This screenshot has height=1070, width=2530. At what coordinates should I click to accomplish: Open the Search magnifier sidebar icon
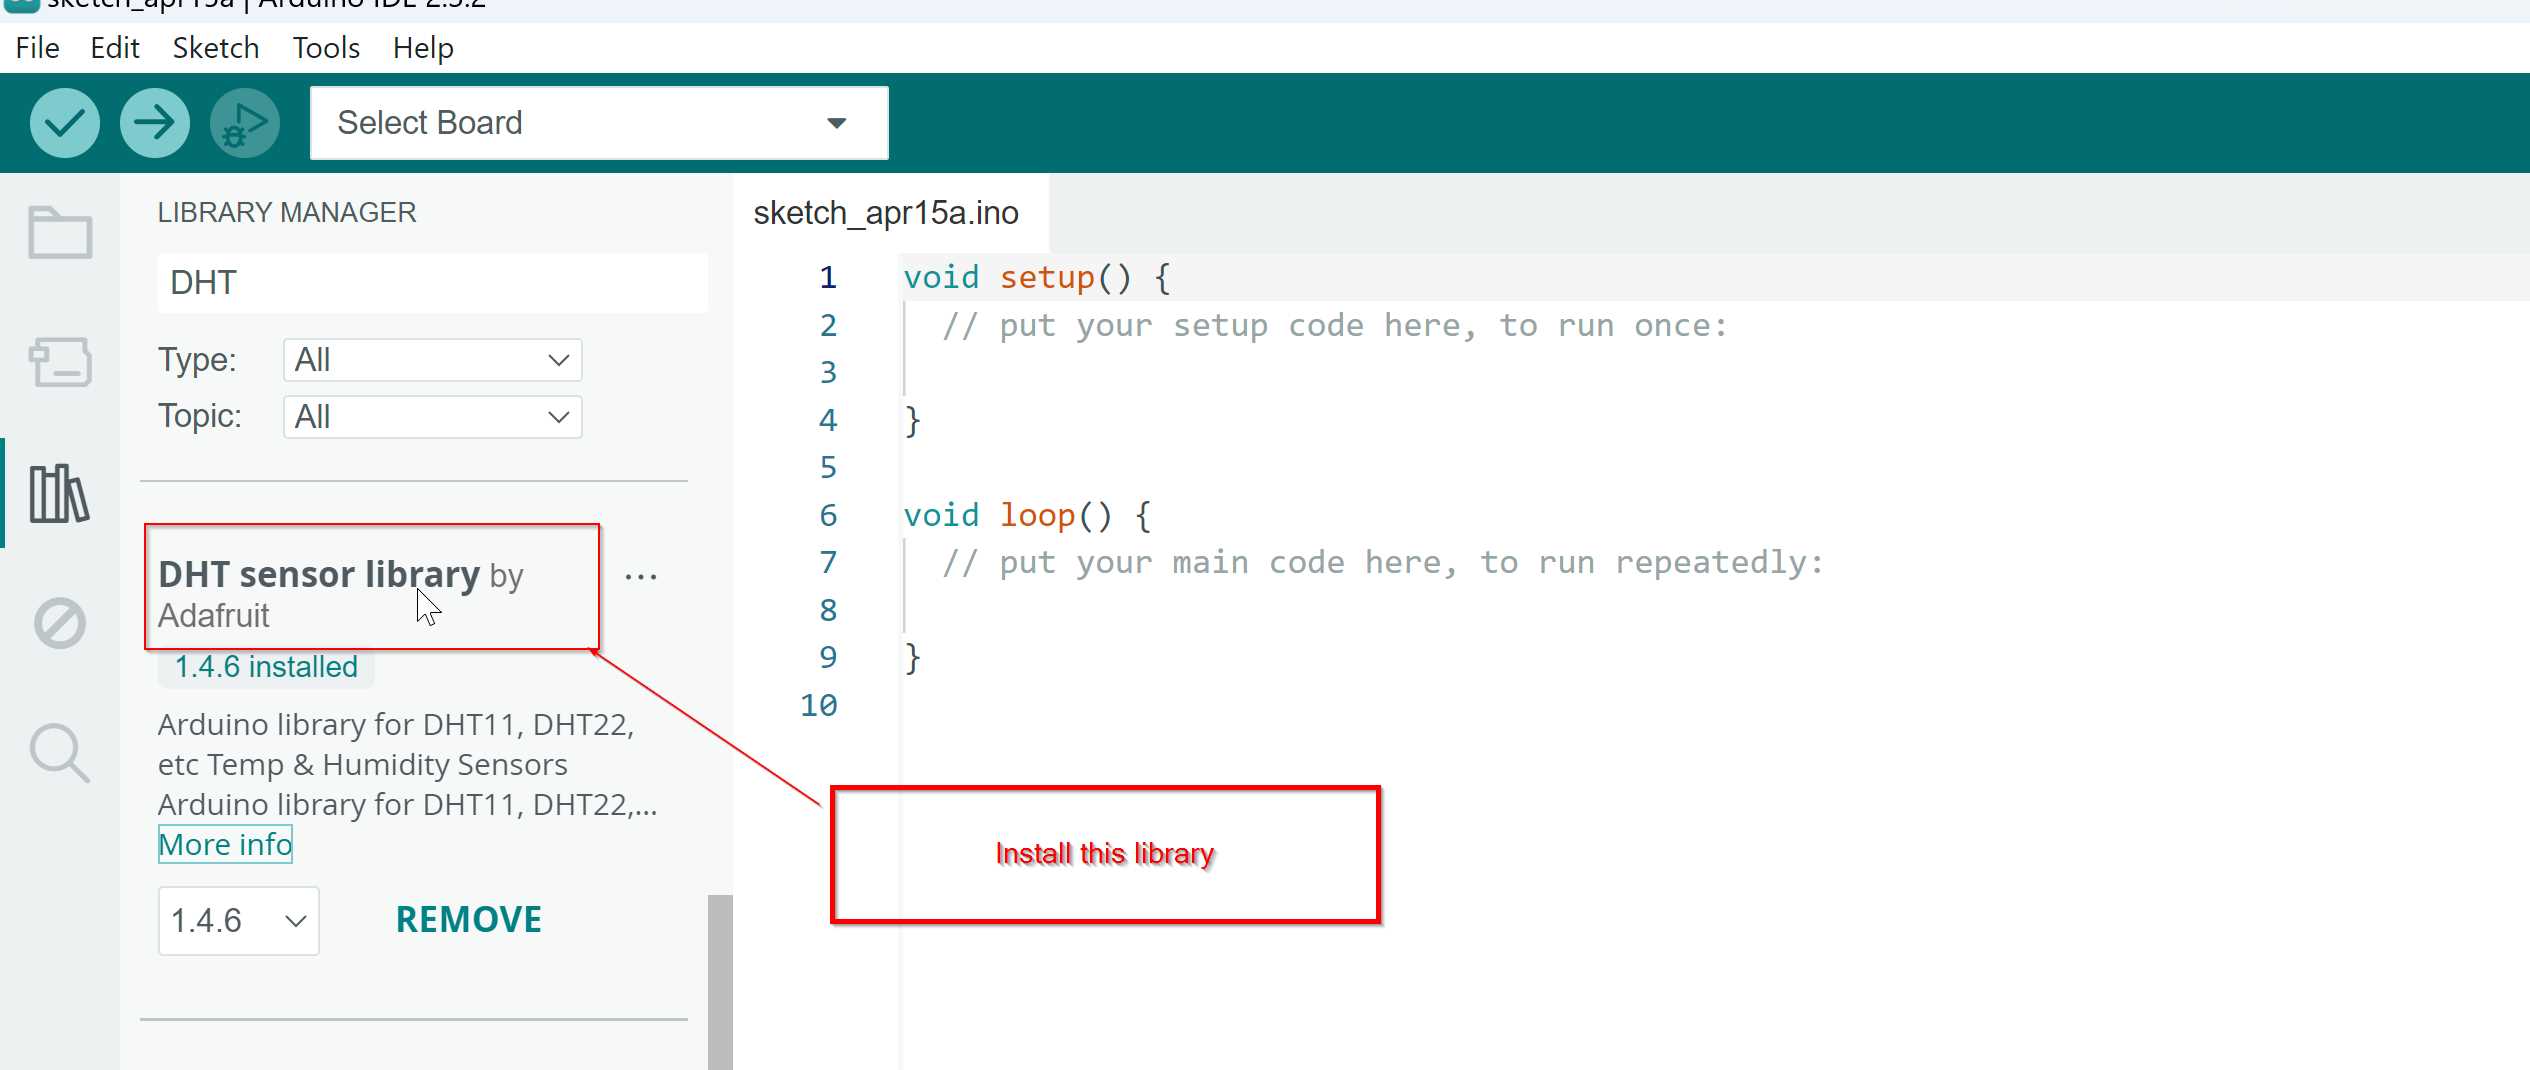[x=60, y=753]
